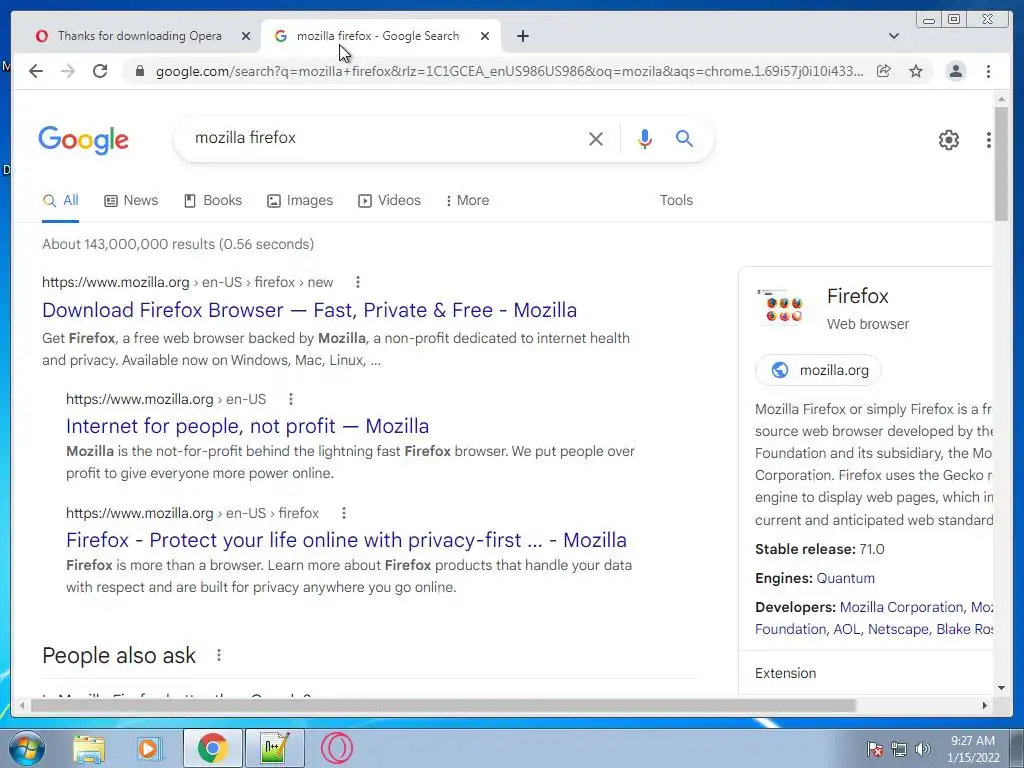Image resolution: width=1024 pixels, height=768 pixels.
Task: Open Google quick settings gear
Action: (949, 140)
